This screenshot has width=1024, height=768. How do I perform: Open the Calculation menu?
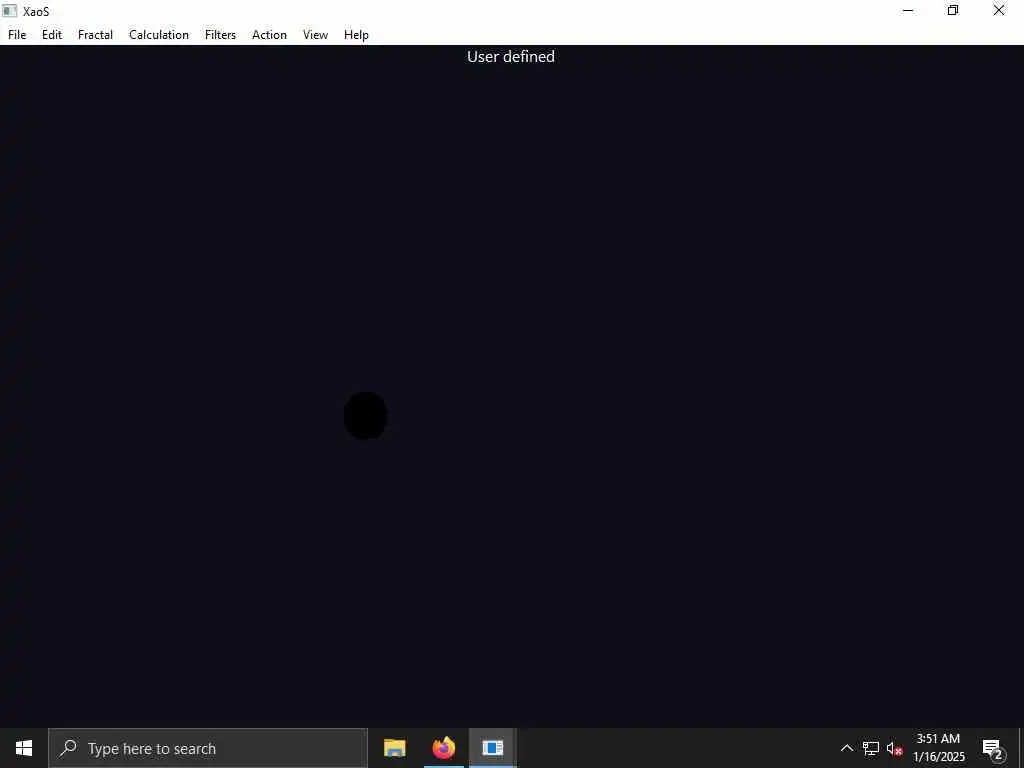coord(159,35)
